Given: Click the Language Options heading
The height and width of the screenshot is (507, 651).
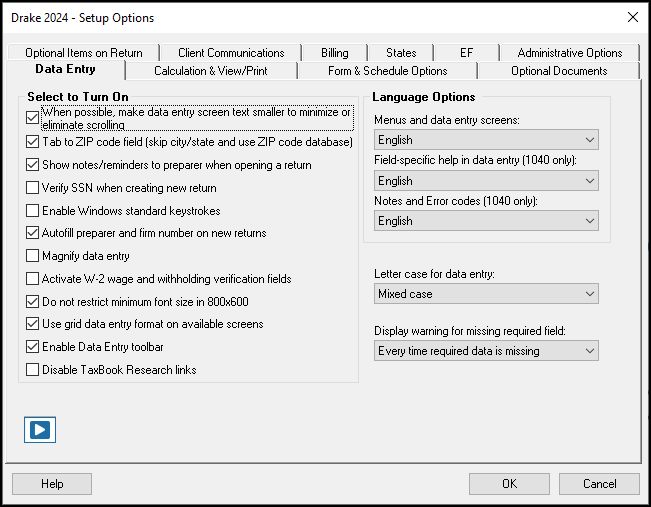Looking at the screenshot, I should (423, 97).
